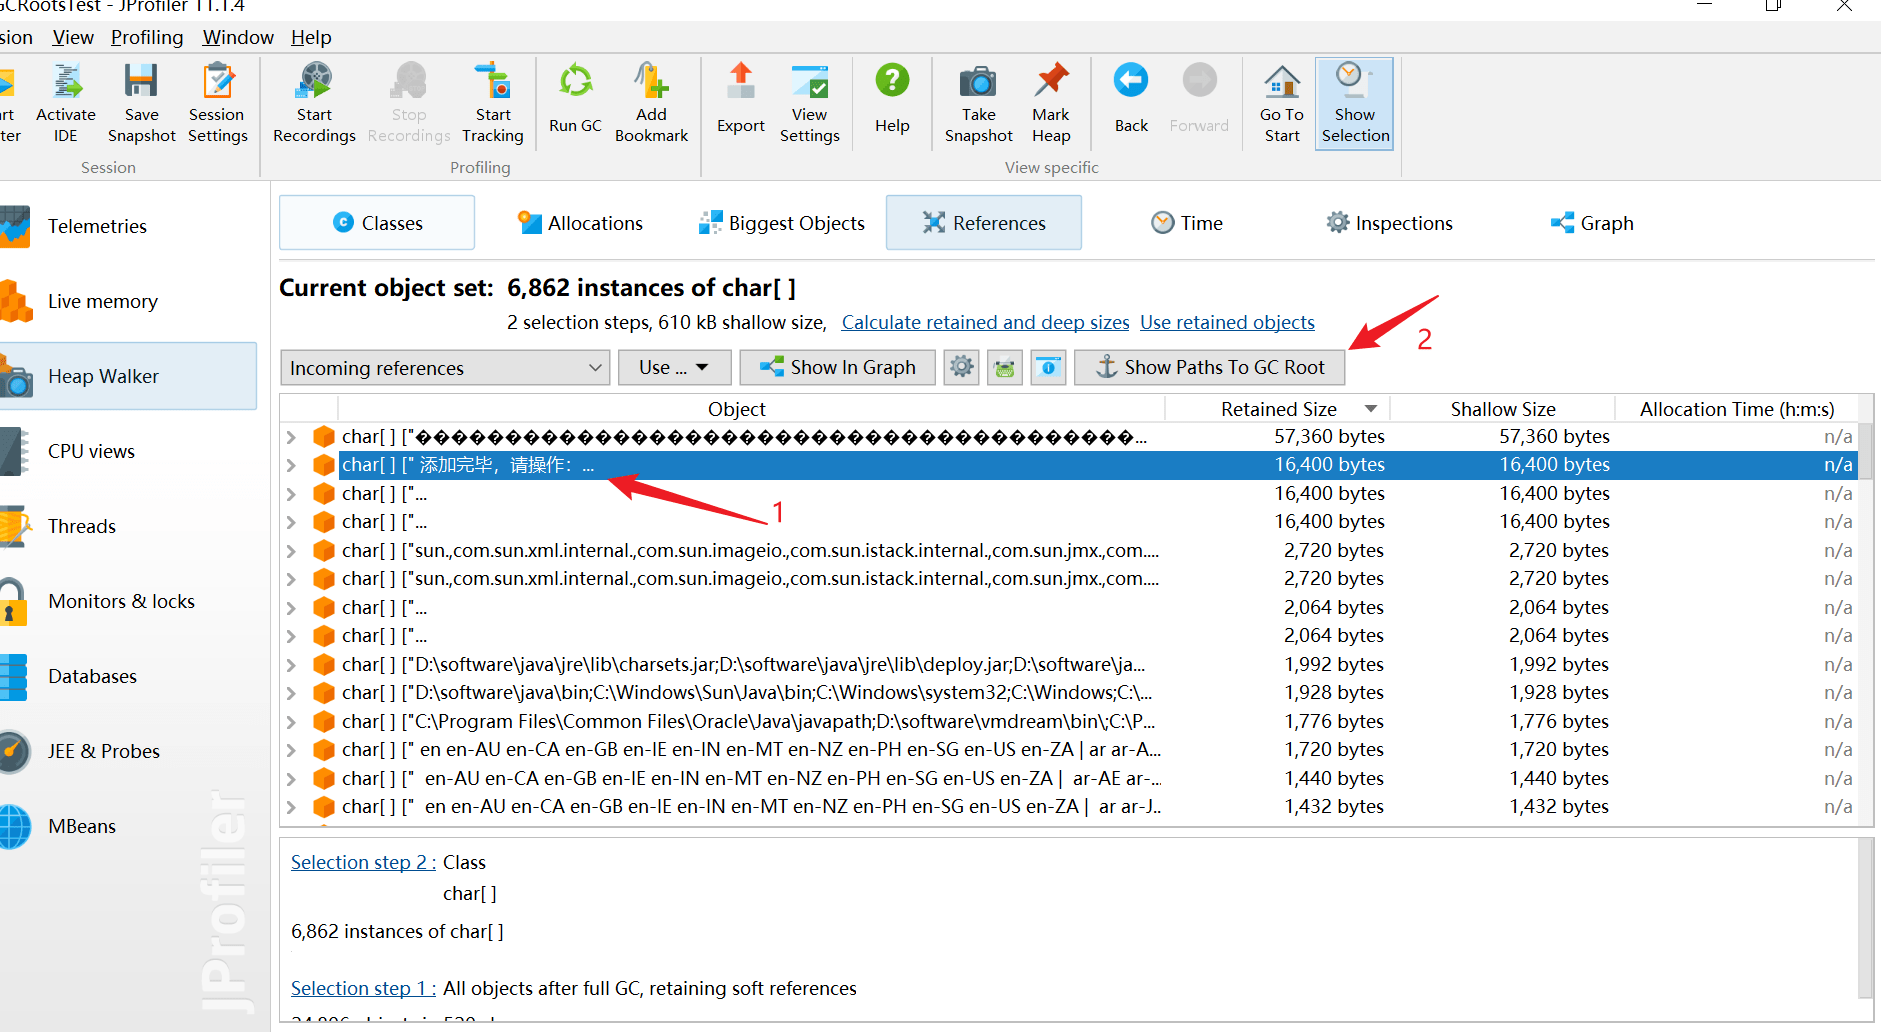This screenshot has width=1881, height=1032.
Task: Toggle the Show Selection toolbar button
Action: pos(1355,103)
